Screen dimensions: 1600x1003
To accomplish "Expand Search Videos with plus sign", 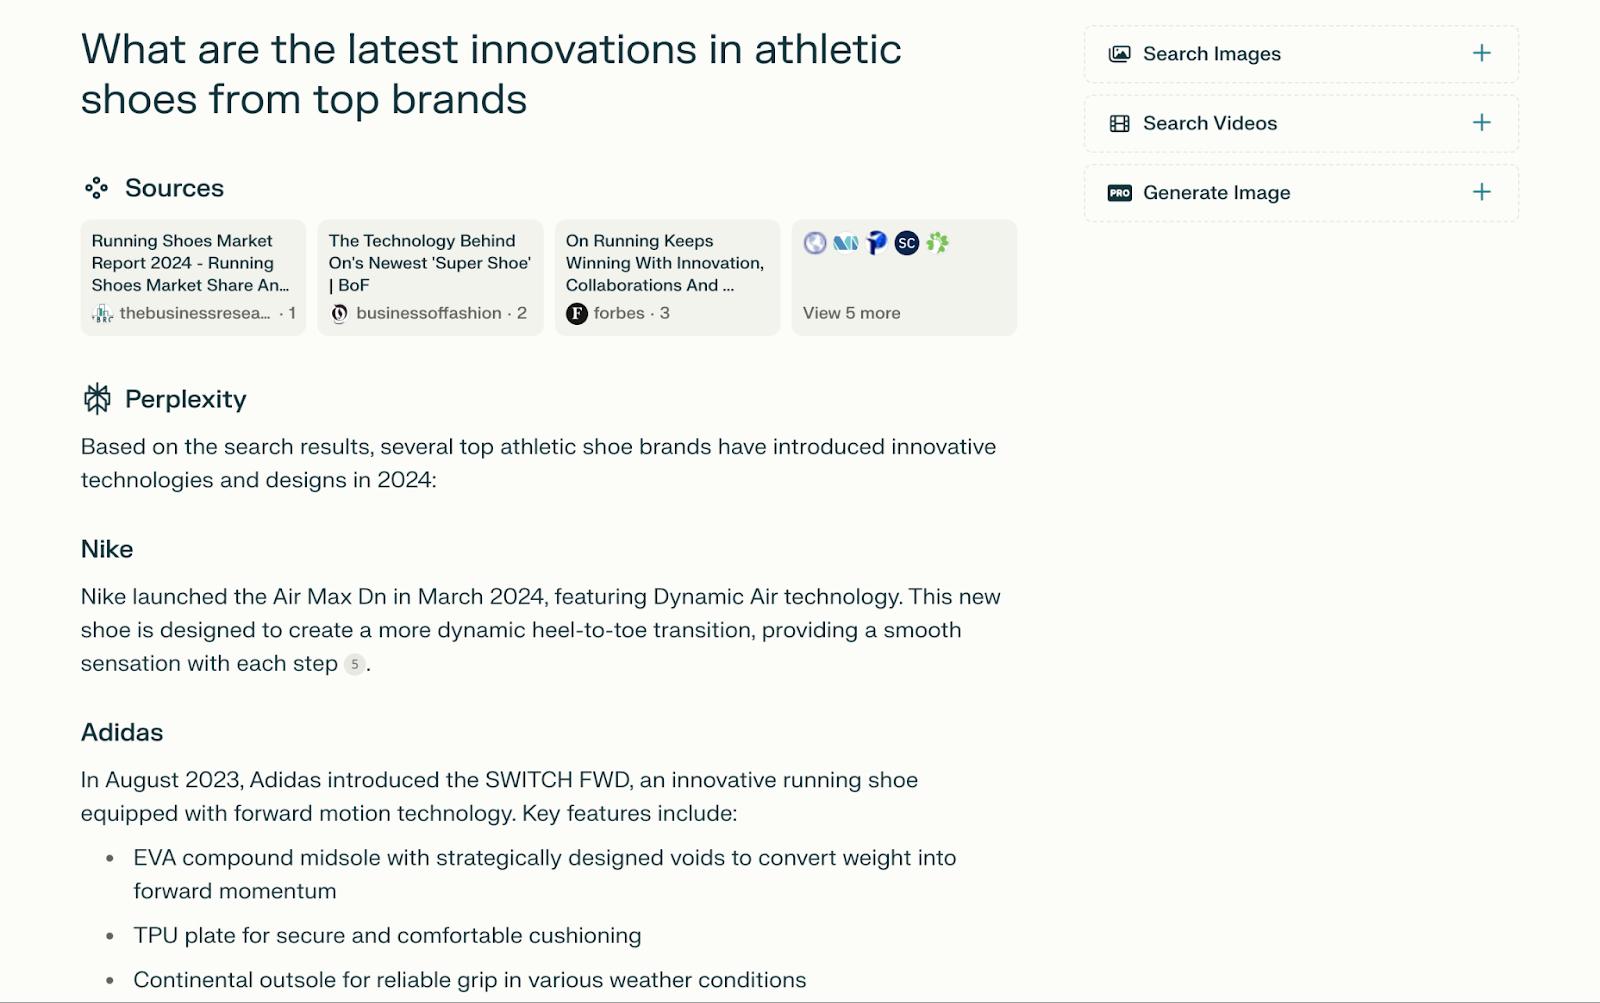I will tap(1481, 123).
